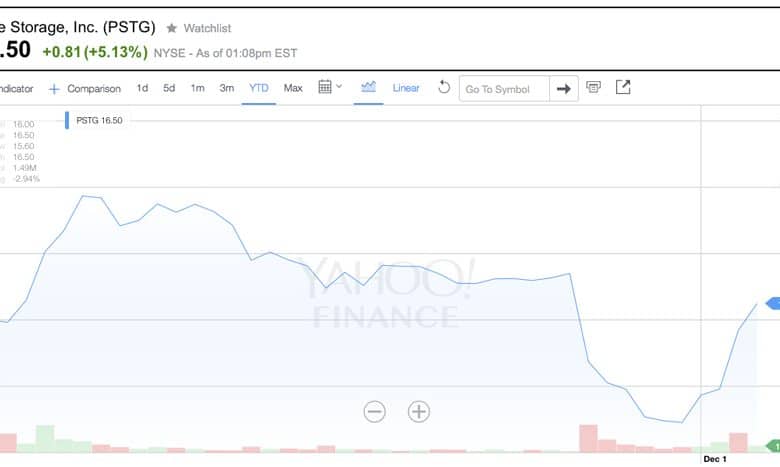Expand the date range dropdown chevron
This screenshot has height=467, width=780.
pyautogui.click(x=339, y=87)
